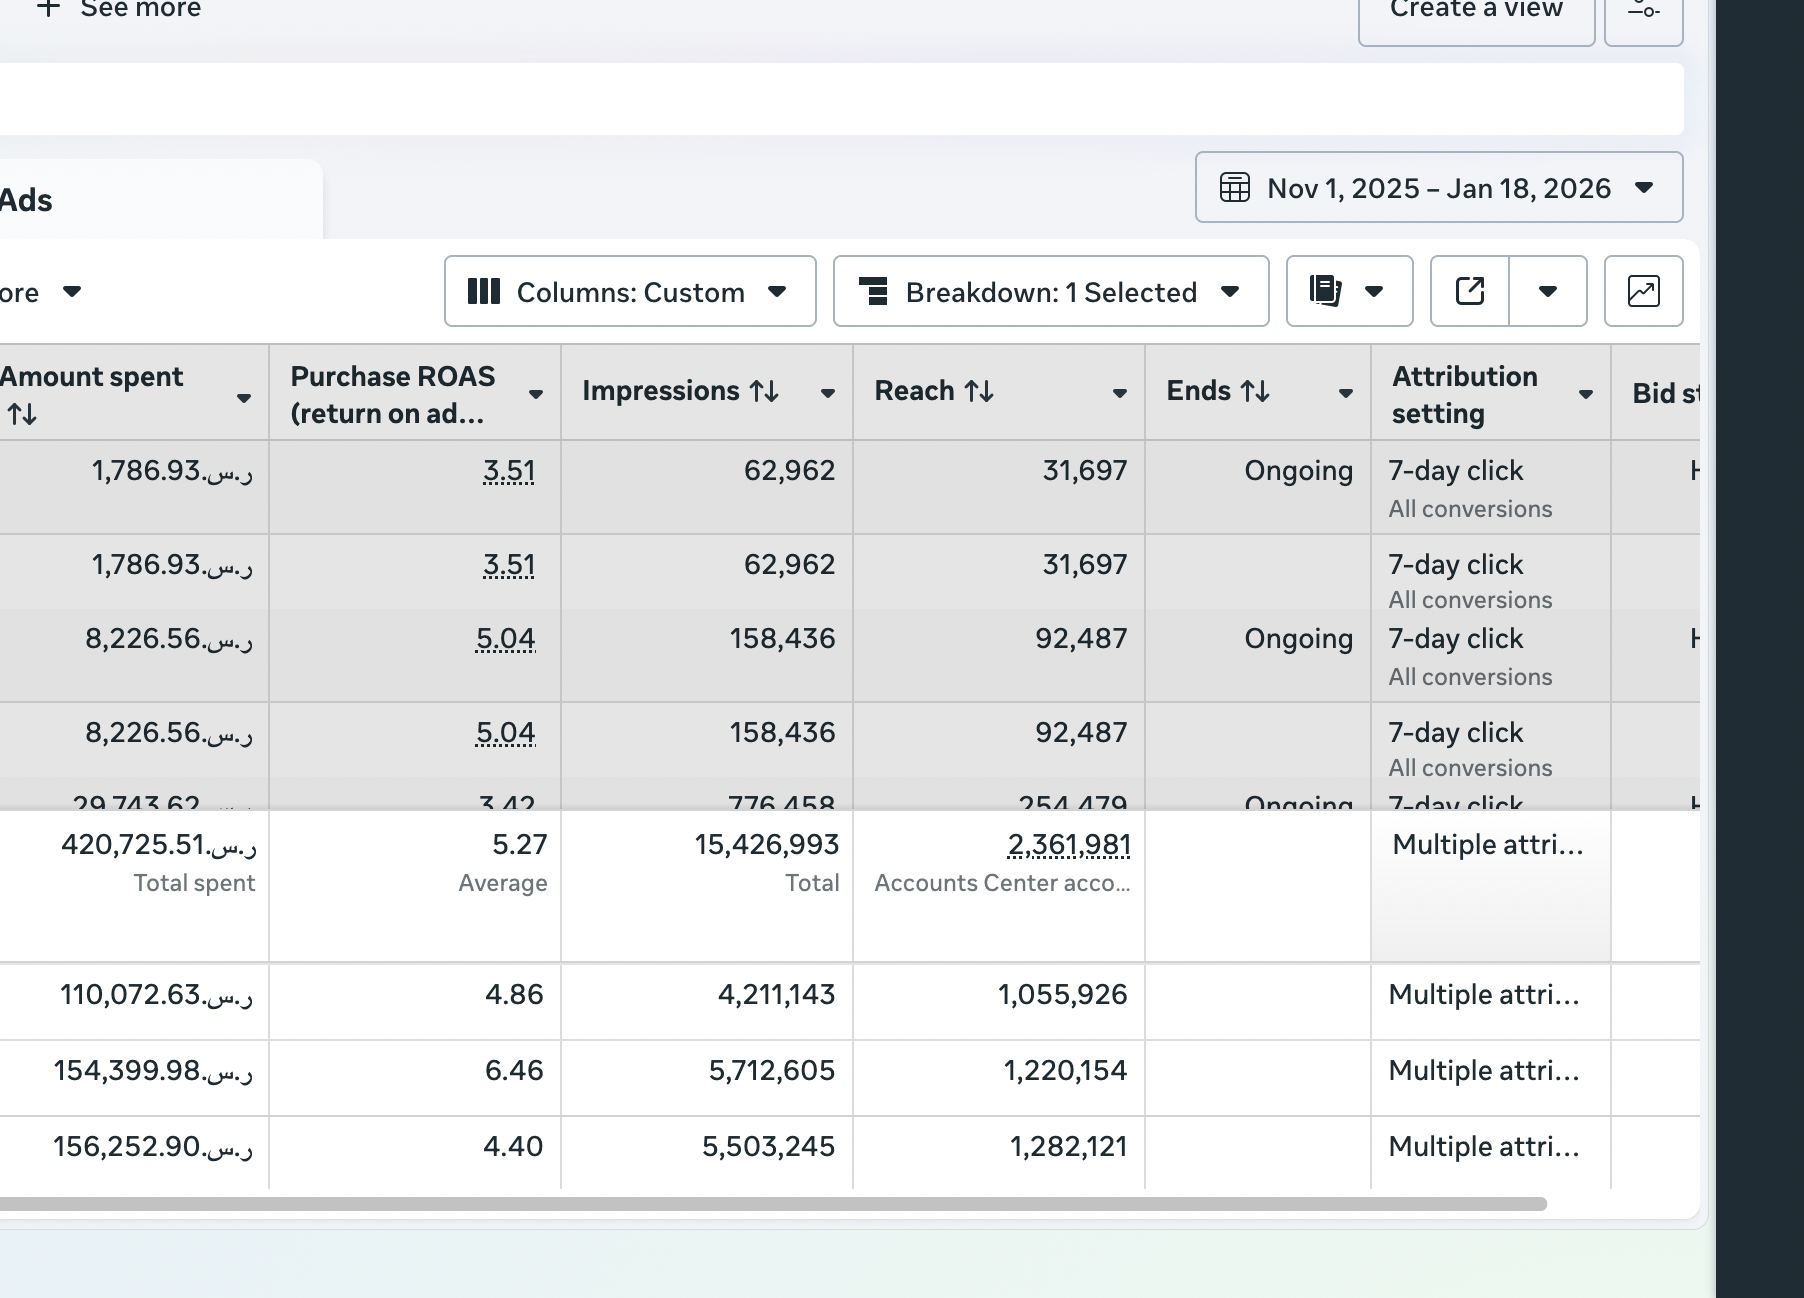Open the charts view icon
The image size is (1804, 1298).
coord(1643,291)
